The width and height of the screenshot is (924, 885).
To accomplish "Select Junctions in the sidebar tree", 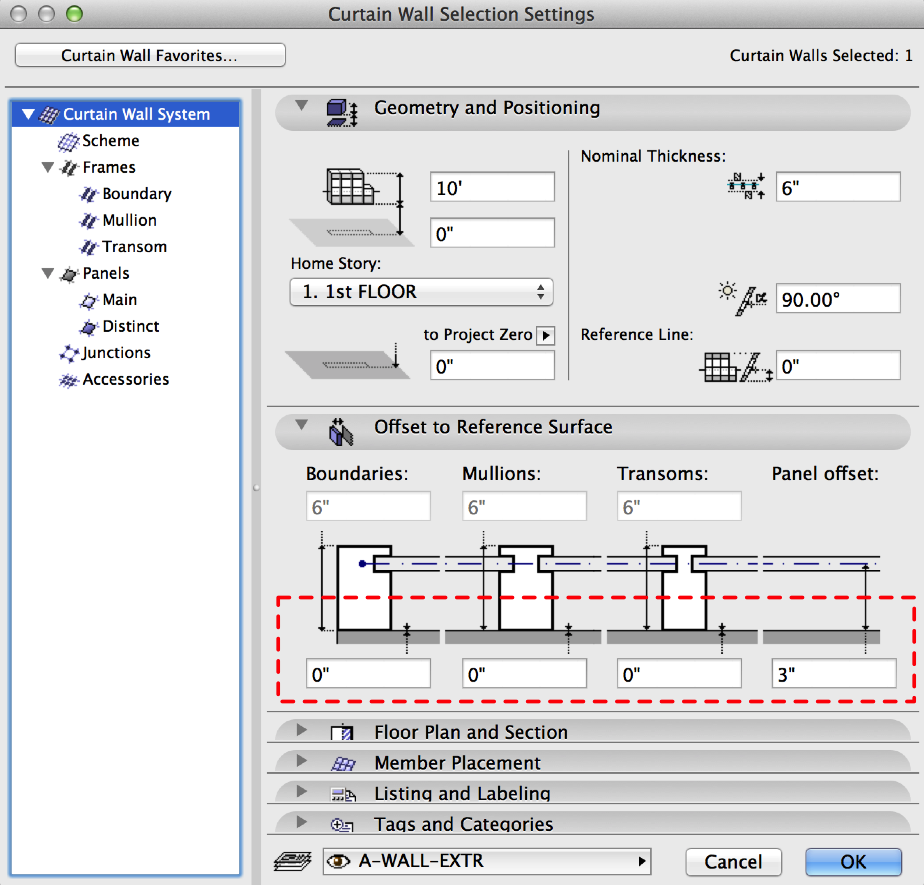I will [x=113, y=352].
